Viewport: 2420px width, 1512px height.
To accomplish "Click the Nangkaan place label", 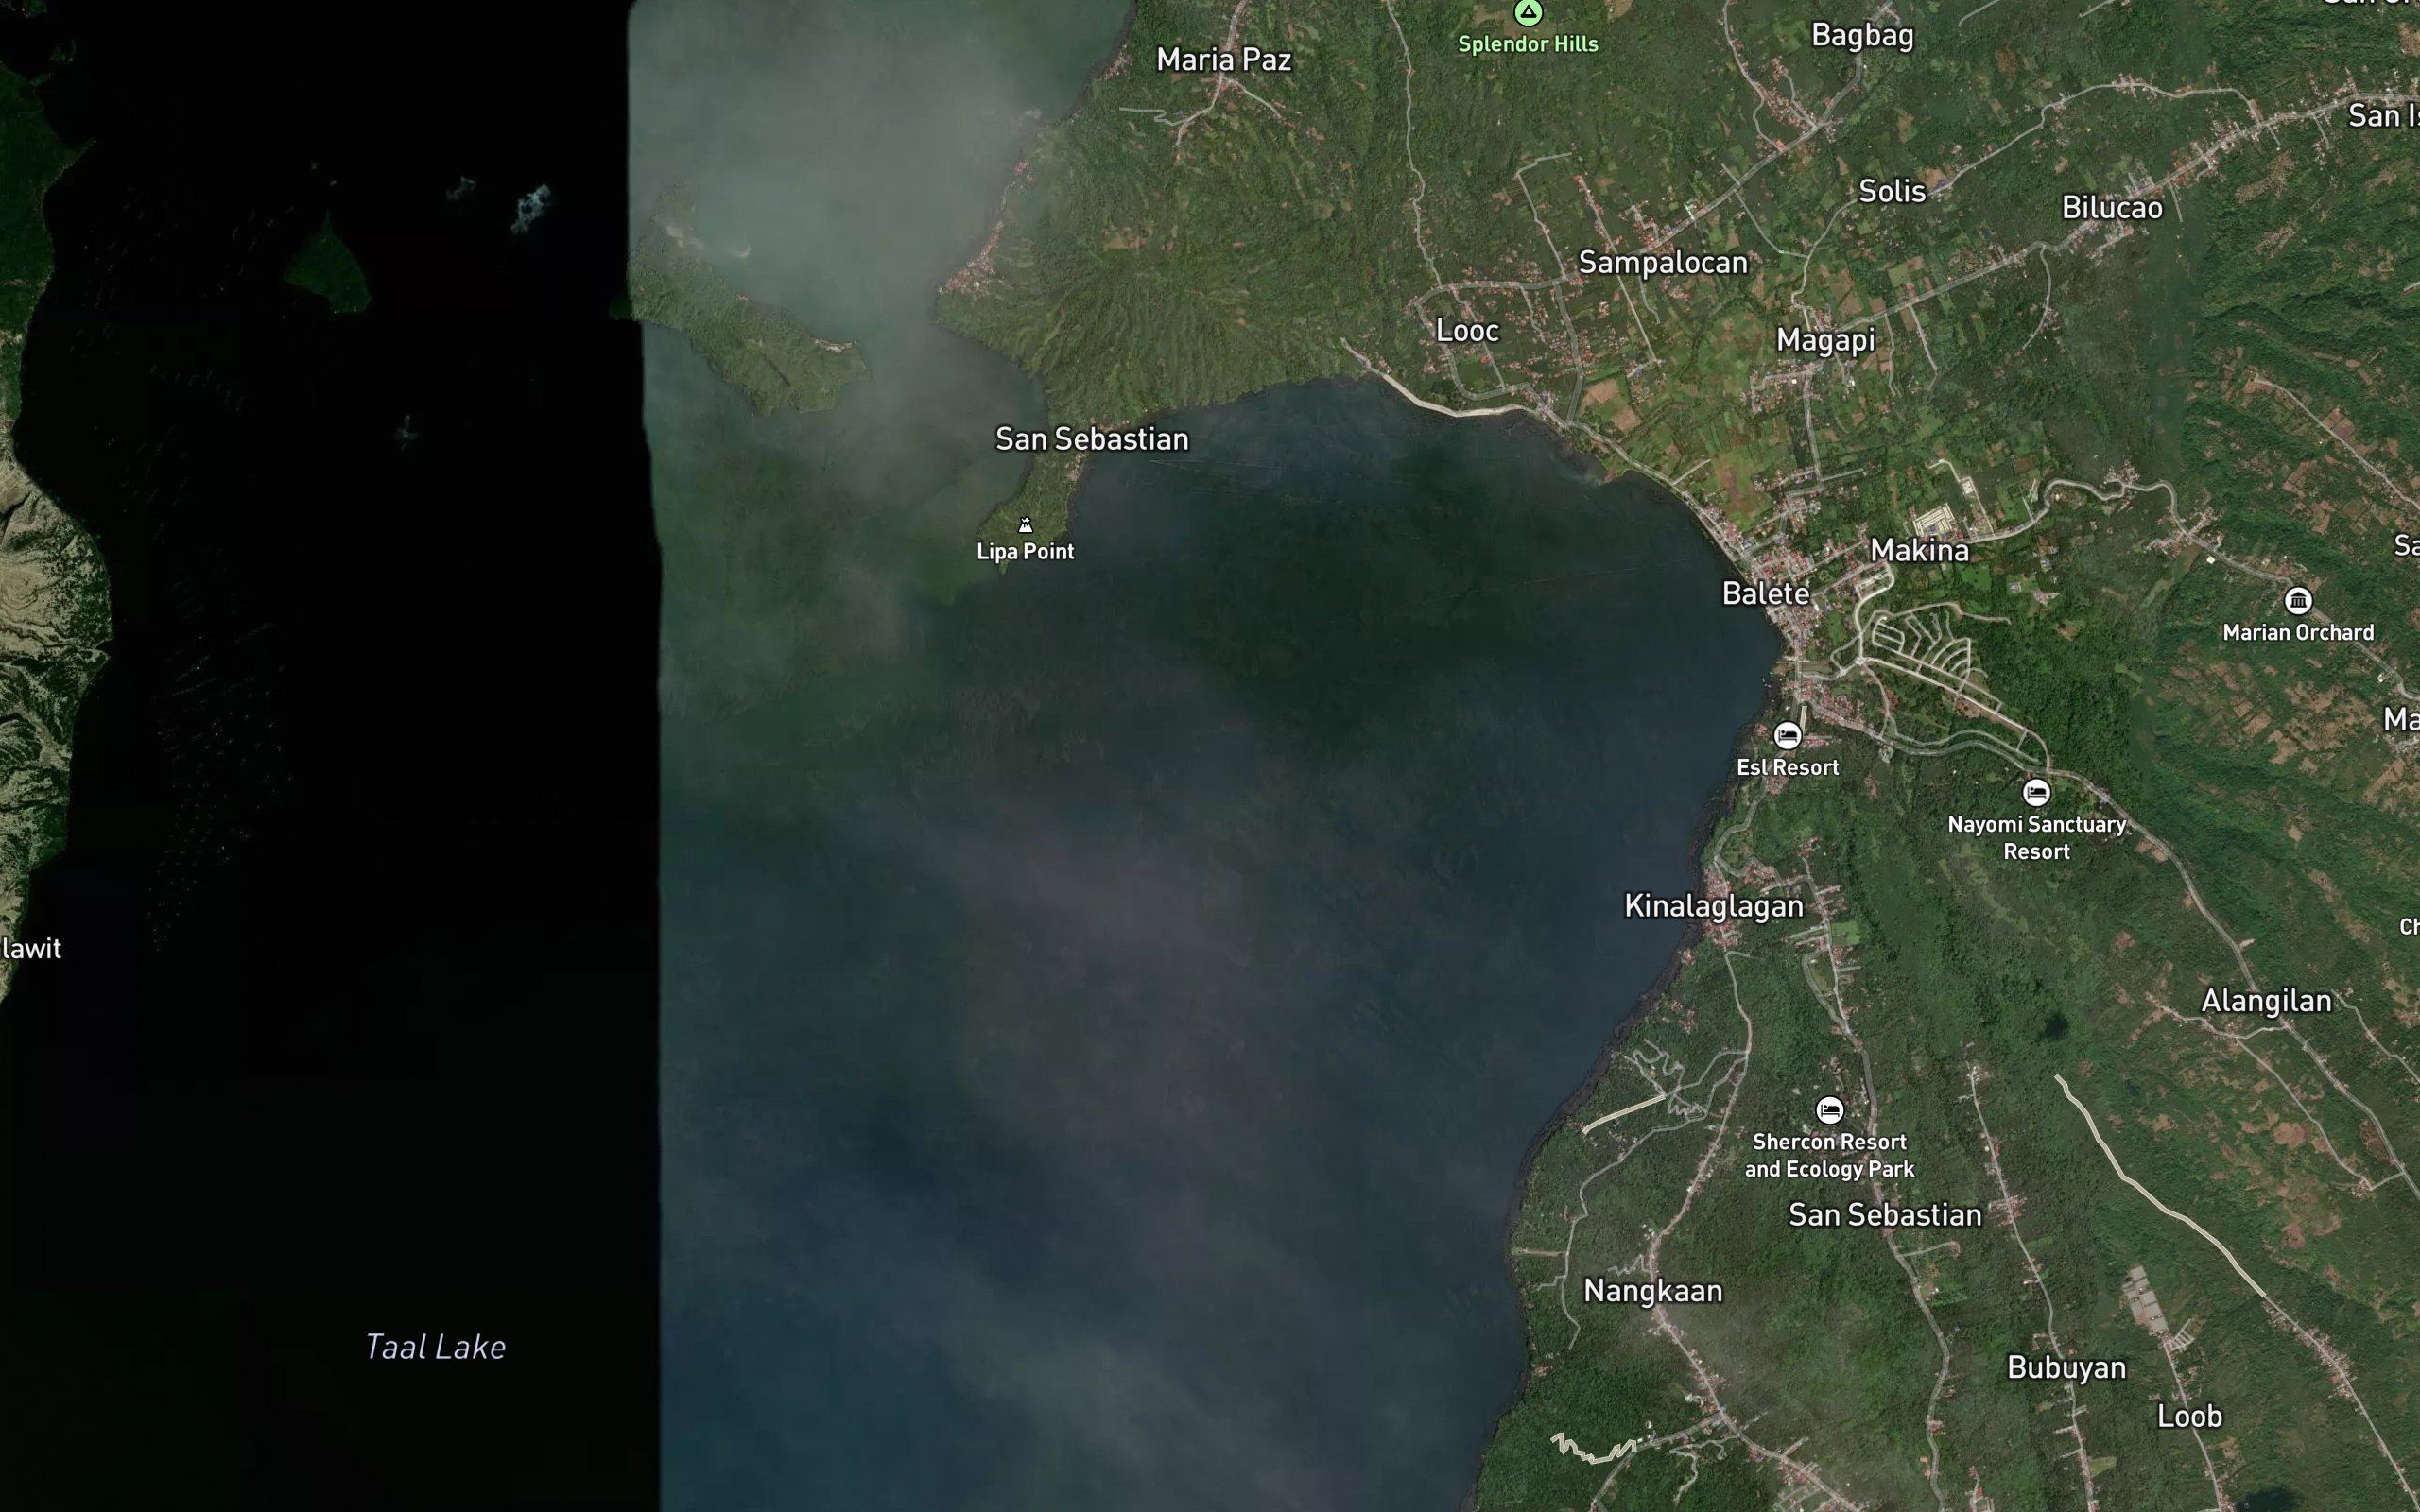I will point(1653,1291).
